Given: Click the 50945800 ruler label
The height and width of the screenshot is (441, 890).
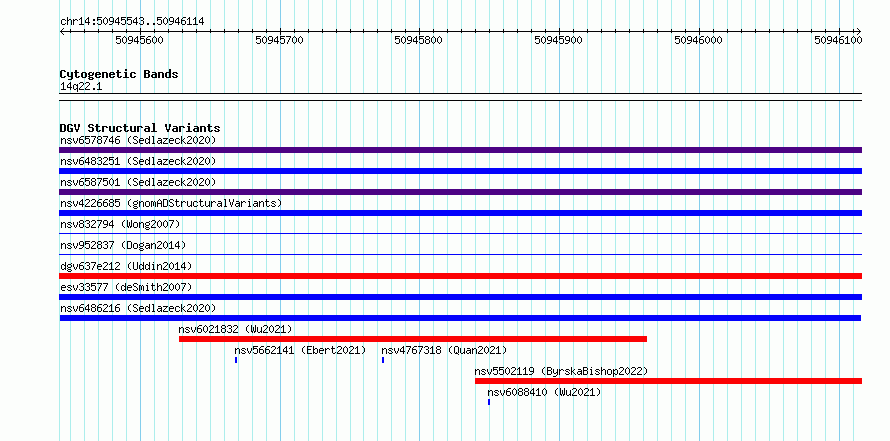Looking at the screenshot, I should 419,40.
